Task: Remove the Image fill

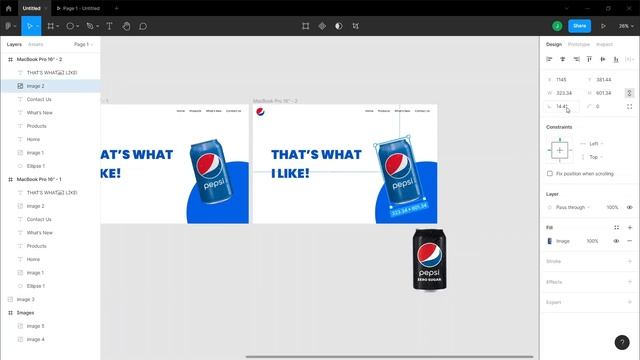Action: (630, 241)
